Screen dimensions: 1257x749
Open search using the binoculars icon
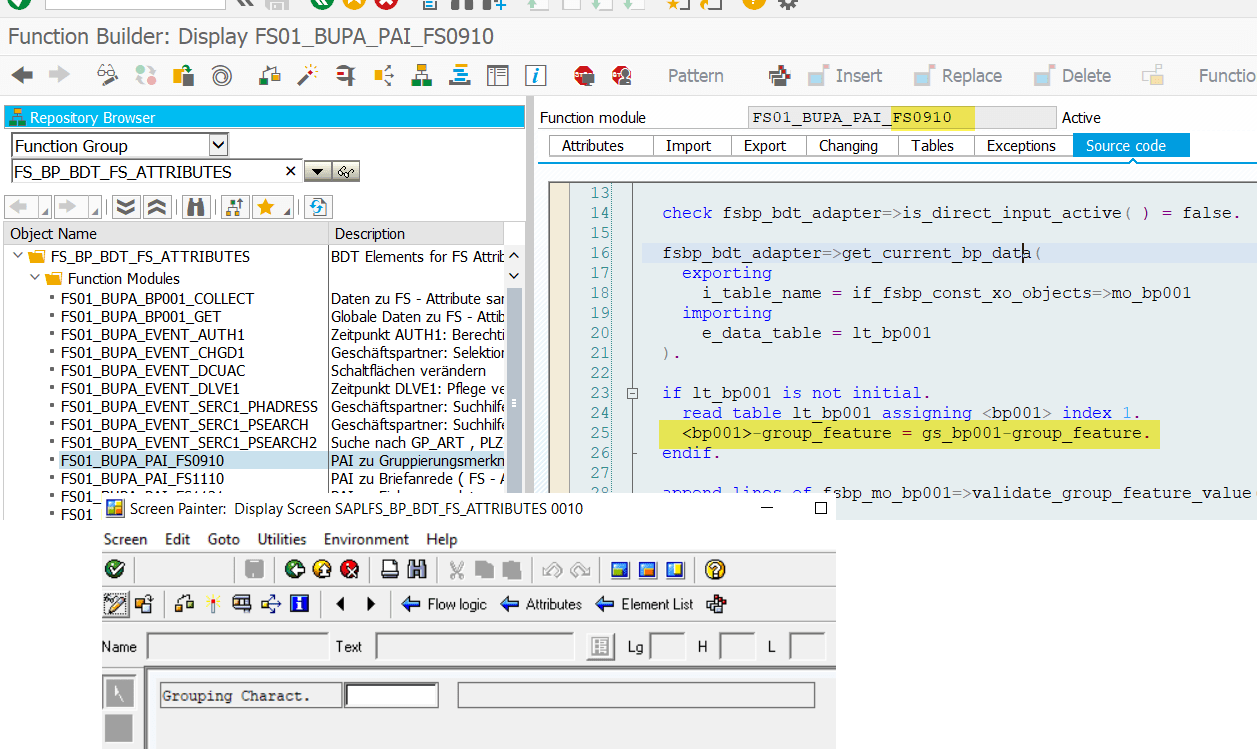pyautogui.click(x=195, y=208)
